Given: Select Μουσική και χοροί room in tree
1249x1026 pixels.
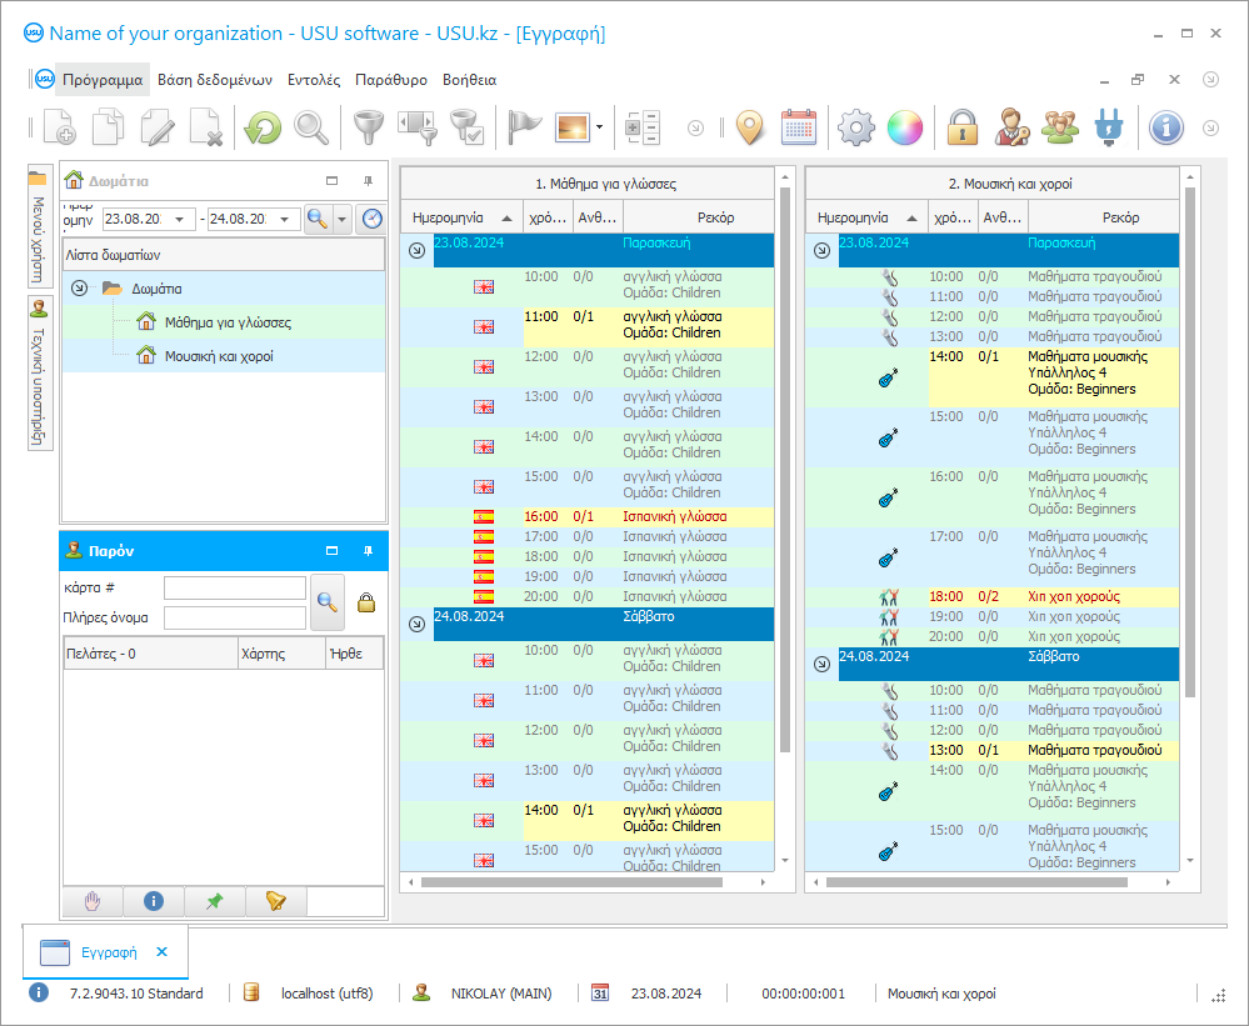Looking at the screenshot, I should 218,357.
